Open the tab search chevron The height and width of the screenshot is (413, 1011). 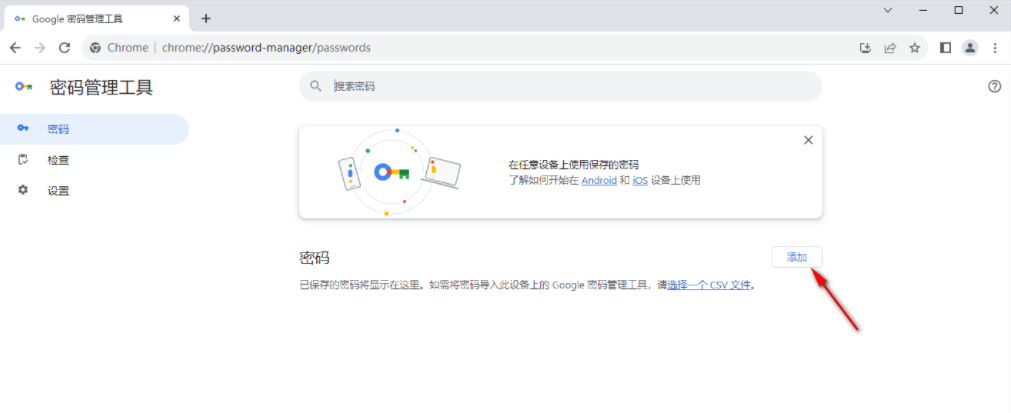pyautogui.click(x=888, y=10)
